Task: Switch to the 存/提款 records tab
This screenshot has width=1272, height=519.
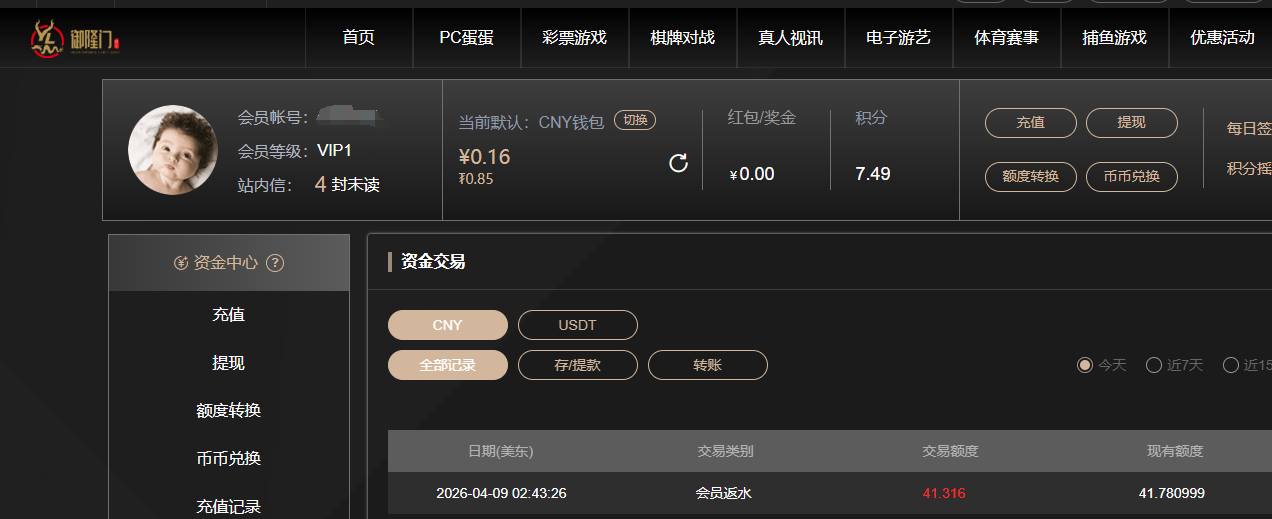Action: point(577,365)
